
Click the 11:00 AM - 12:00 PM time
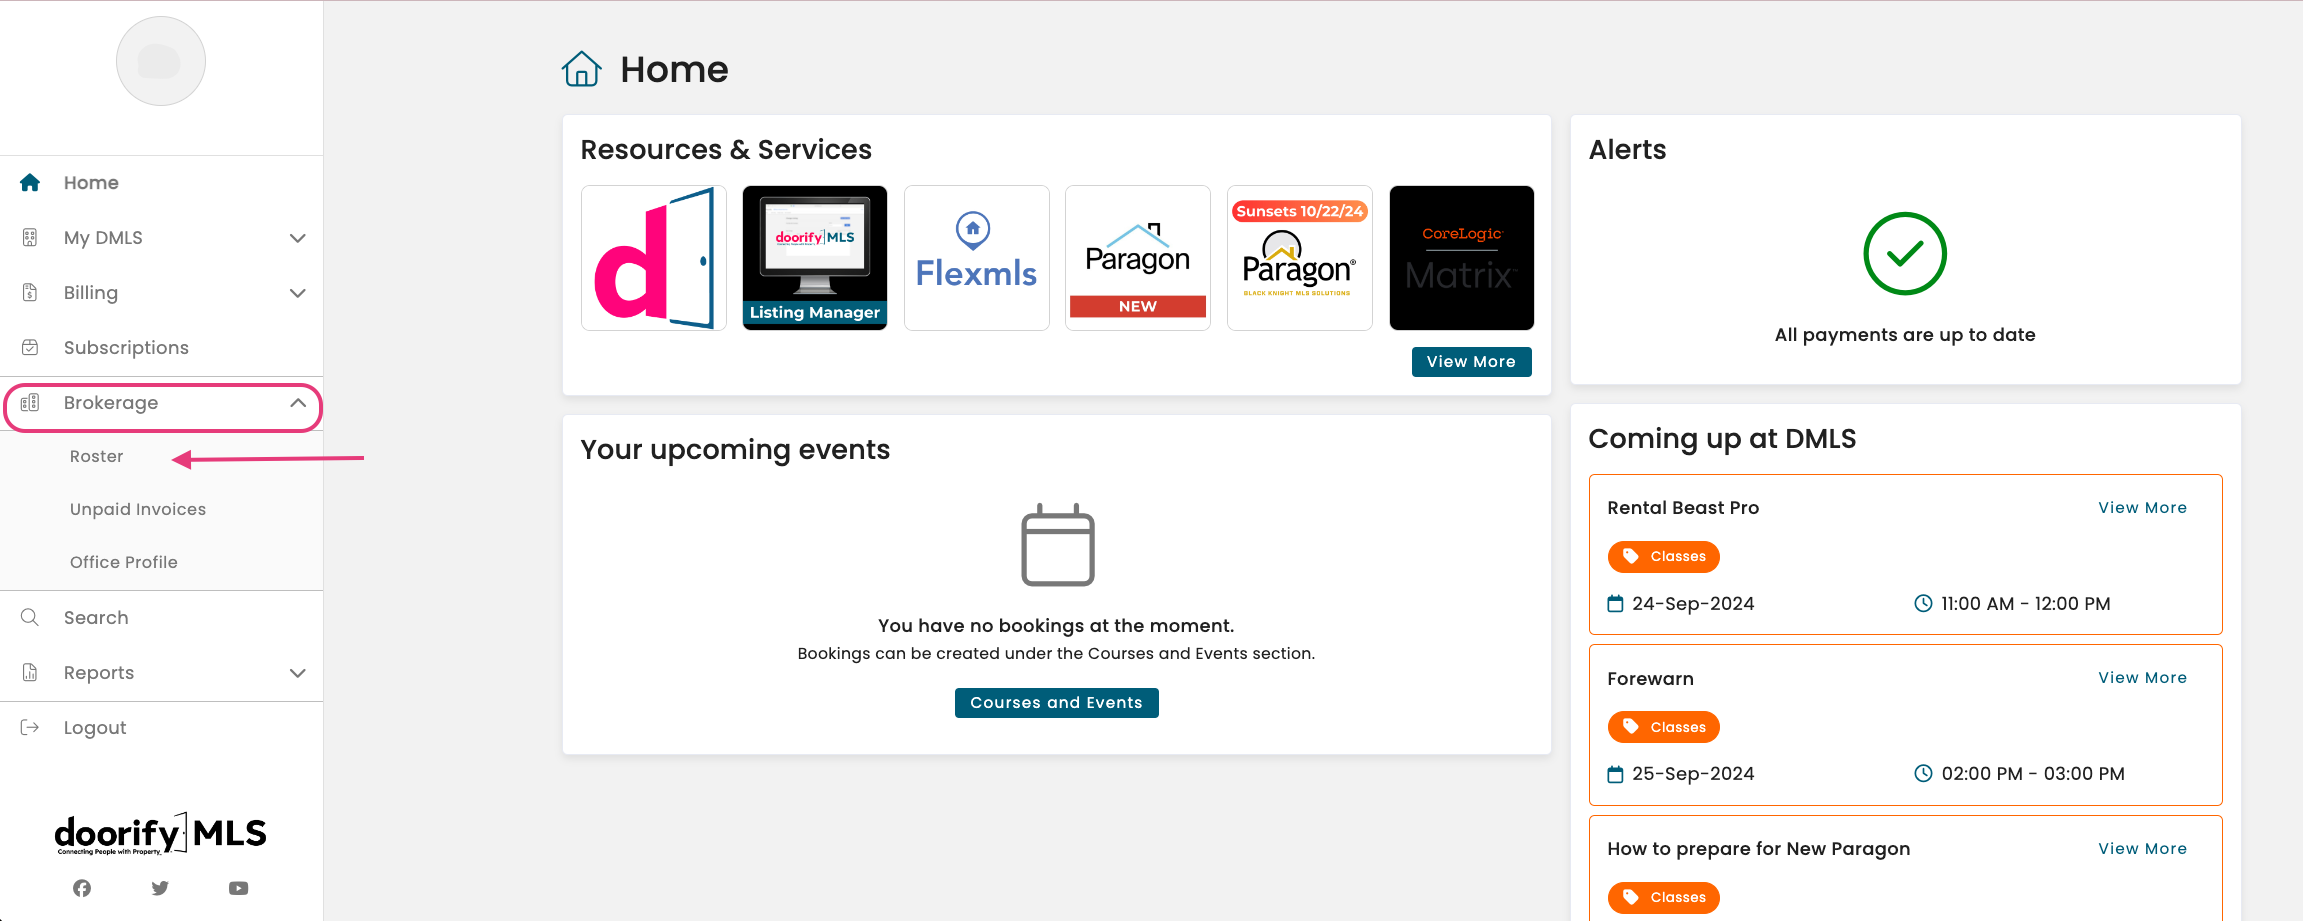2026,604
